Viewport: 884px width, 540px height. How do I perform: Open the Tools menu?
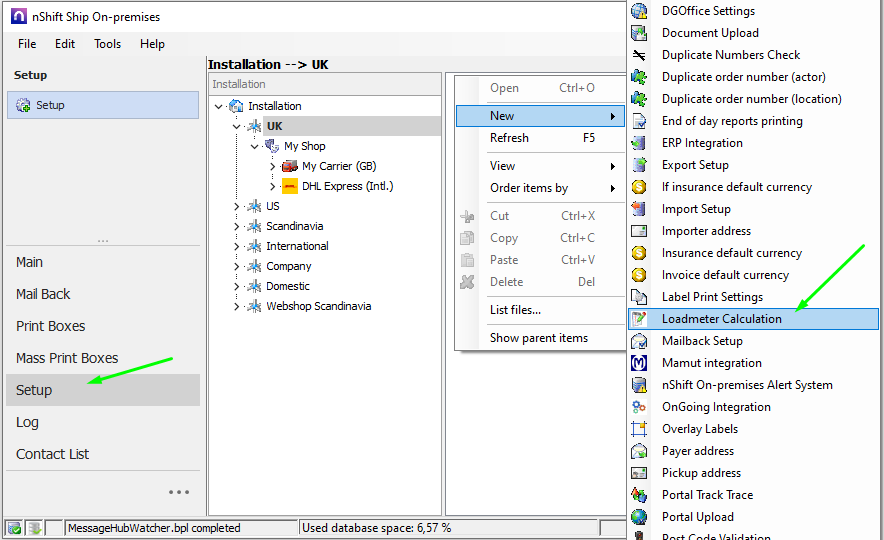[108, 44]
